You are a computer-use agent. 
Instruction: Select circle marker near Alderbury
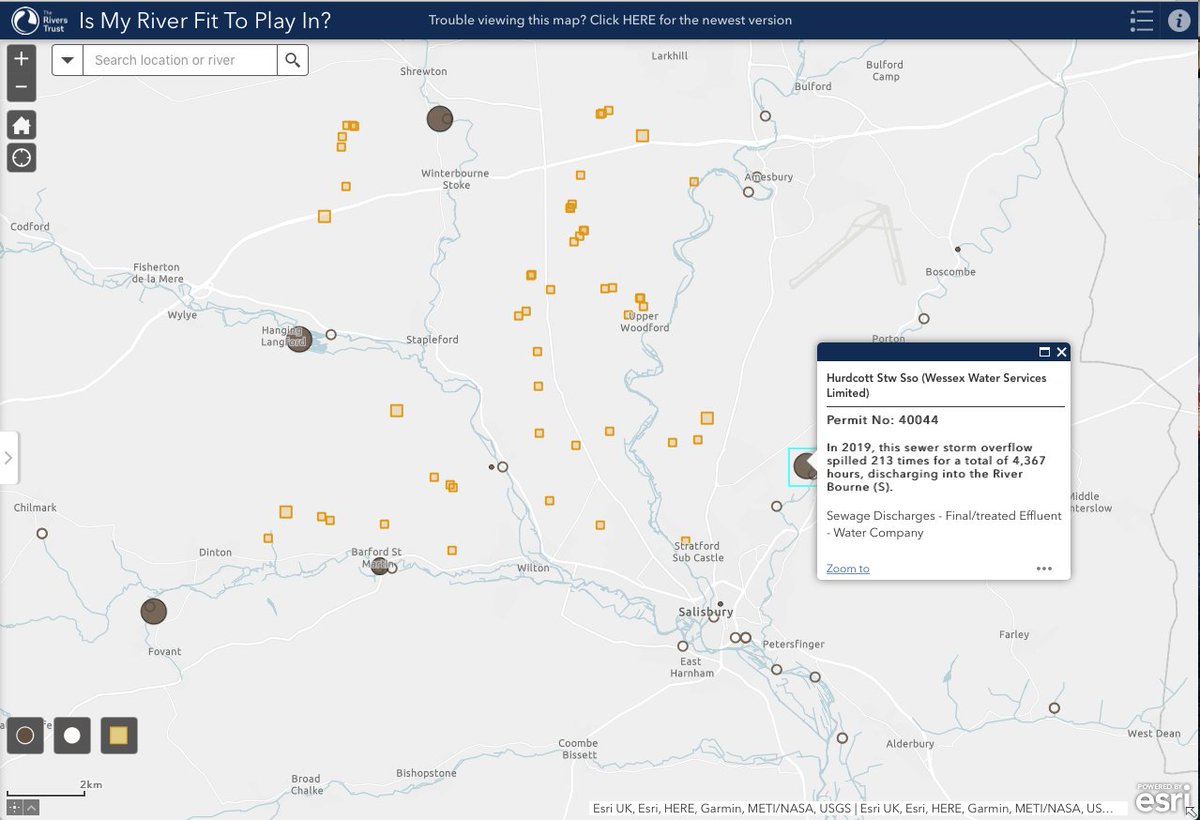[842, 738]
